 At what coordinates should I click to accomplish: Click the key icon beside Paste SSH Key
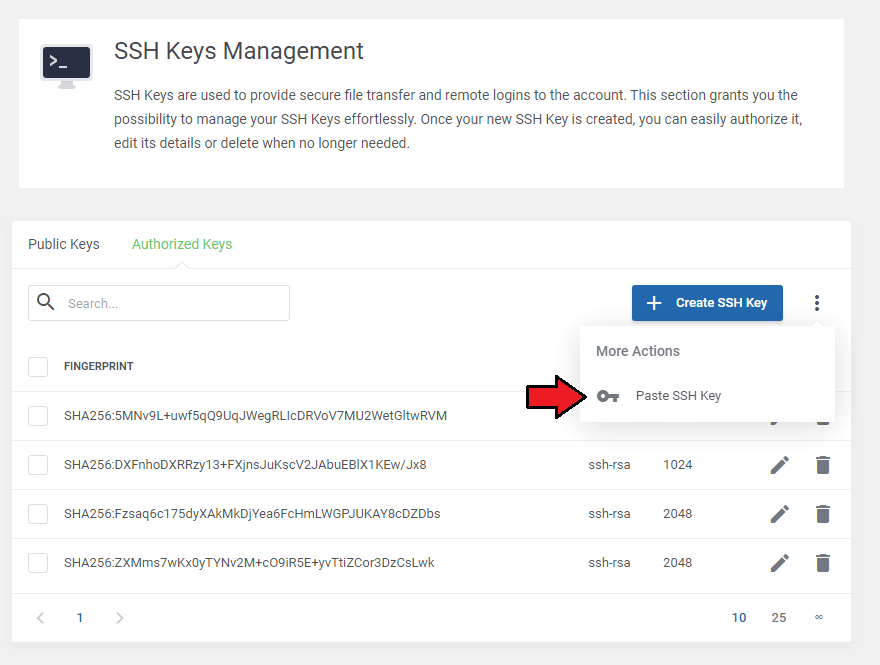[608, 396]
